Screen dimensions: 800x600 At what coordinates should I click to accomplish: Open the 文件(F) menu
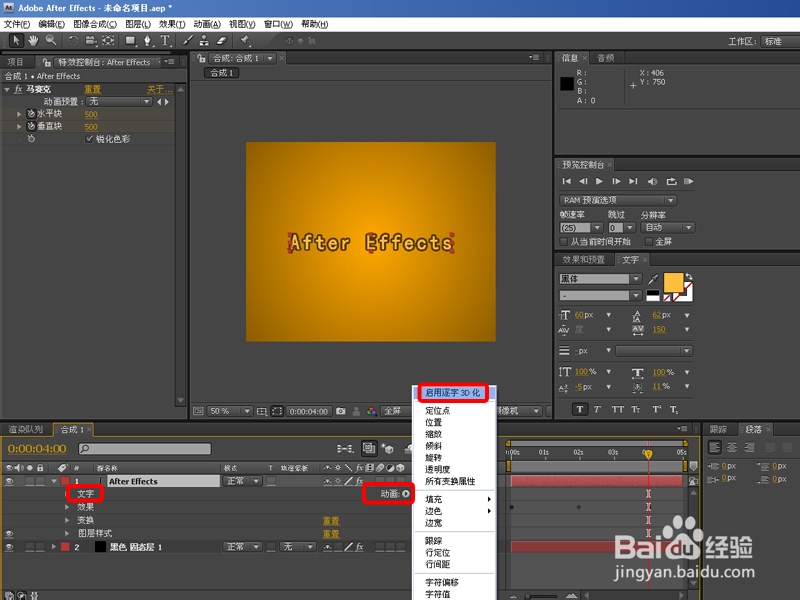point(16,24)
